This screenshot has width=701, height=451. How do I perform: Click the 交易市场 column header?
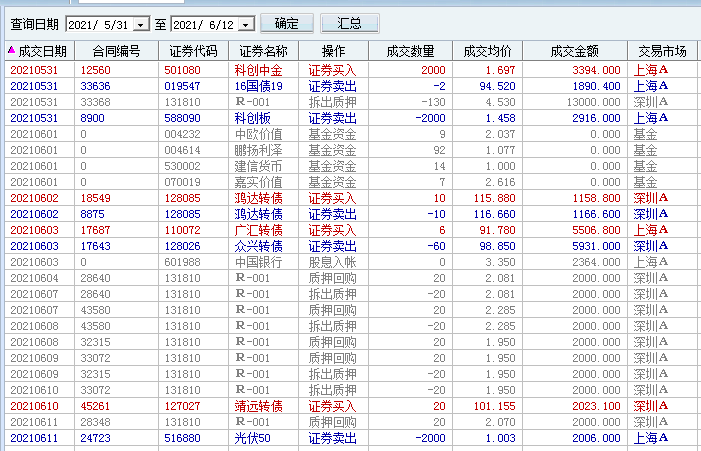[662, 51]
